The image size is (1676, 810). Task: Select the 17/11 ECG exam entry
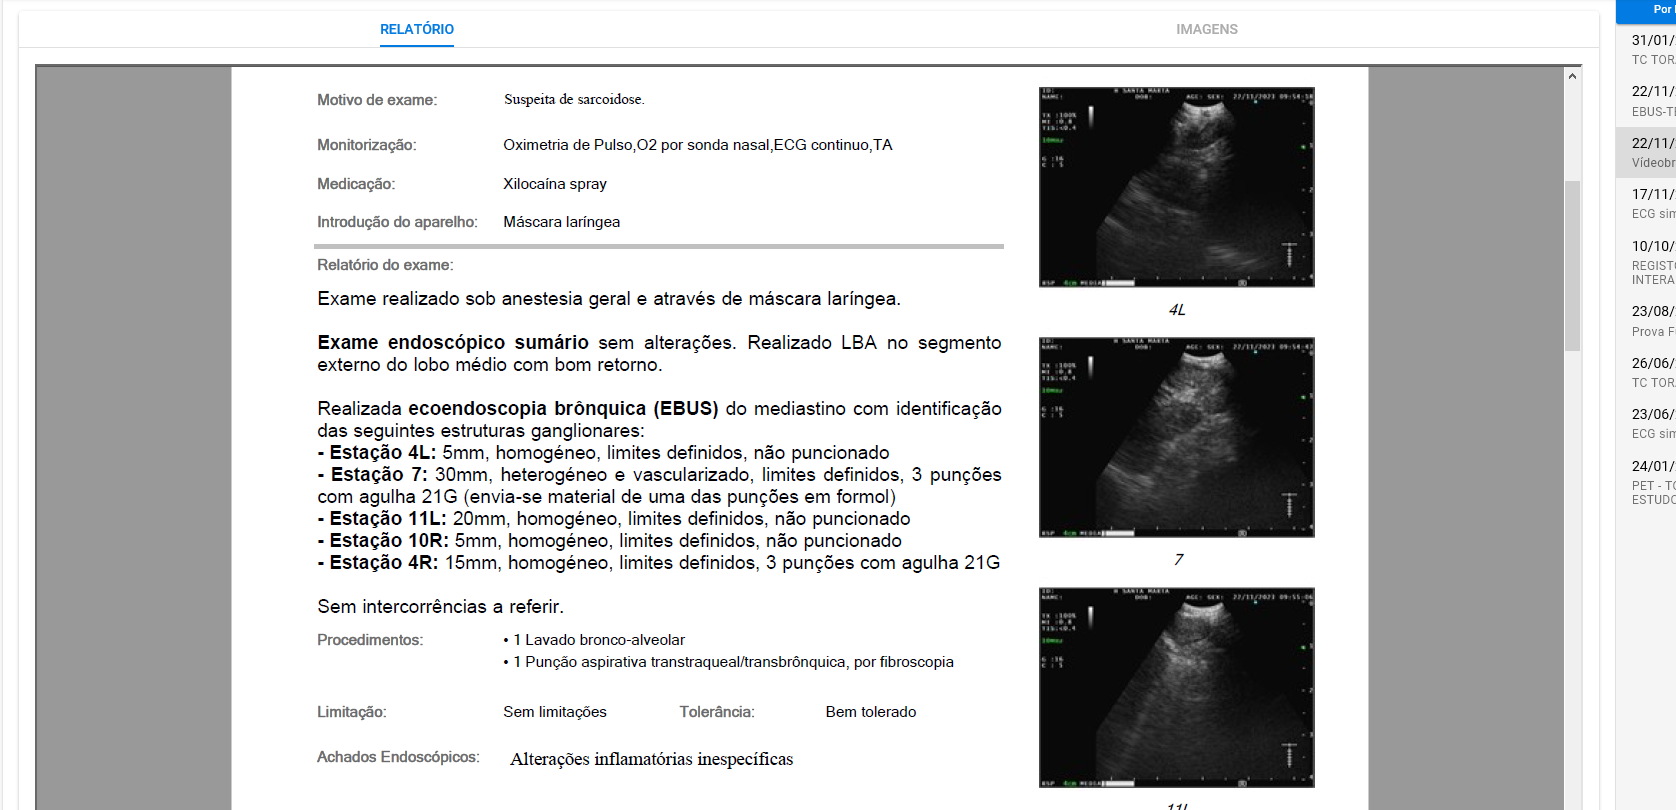pos(1652,203)
